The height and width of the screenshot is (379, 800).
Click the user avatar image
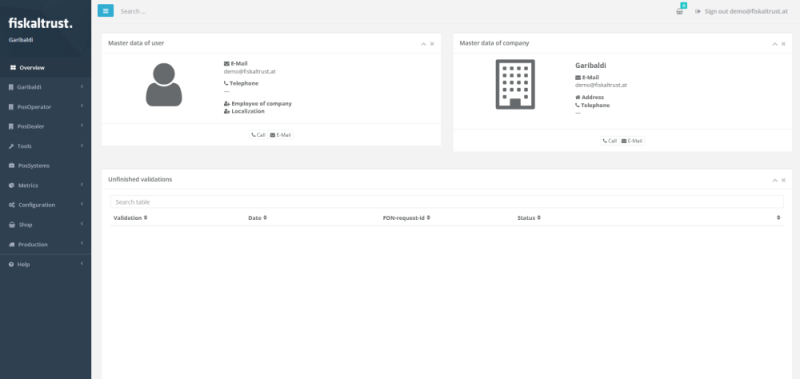coord(164,85)
